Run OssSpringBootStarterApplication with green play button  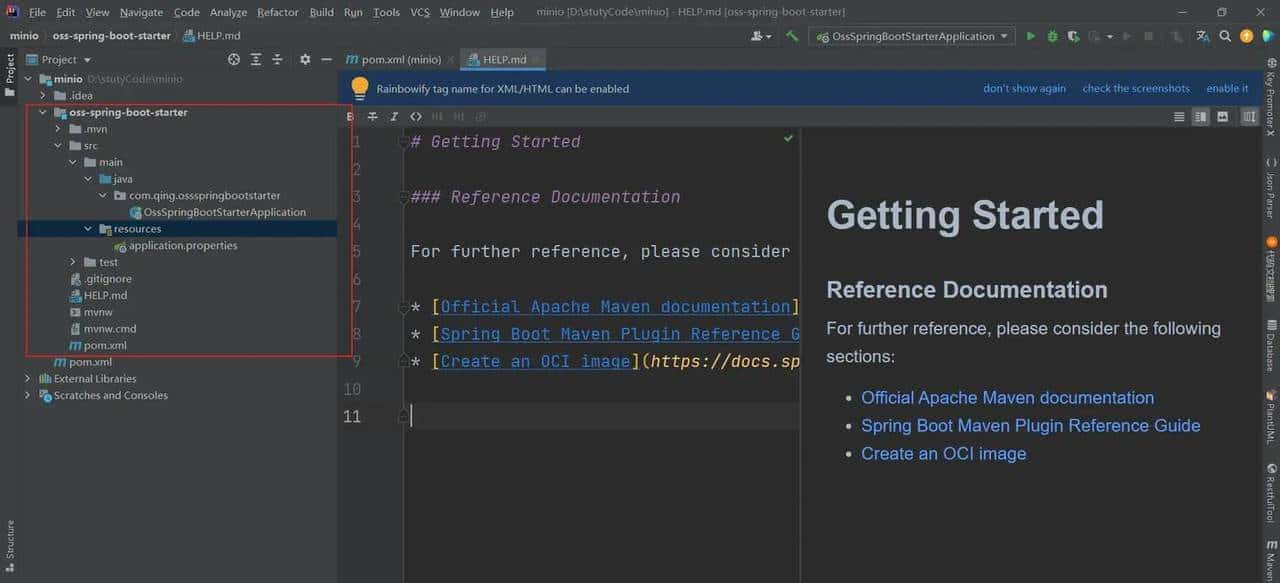point(1031,36)
